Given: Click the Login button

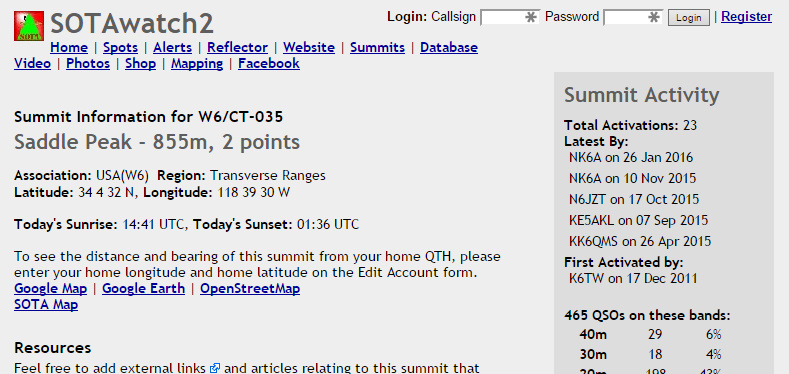Looking at the screenshot, I should [x=688, y=18].
